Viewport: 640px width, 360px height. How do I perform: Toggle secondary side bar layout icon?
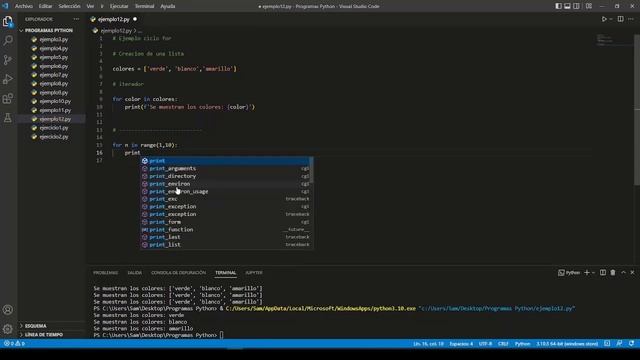tap(576, 6)
